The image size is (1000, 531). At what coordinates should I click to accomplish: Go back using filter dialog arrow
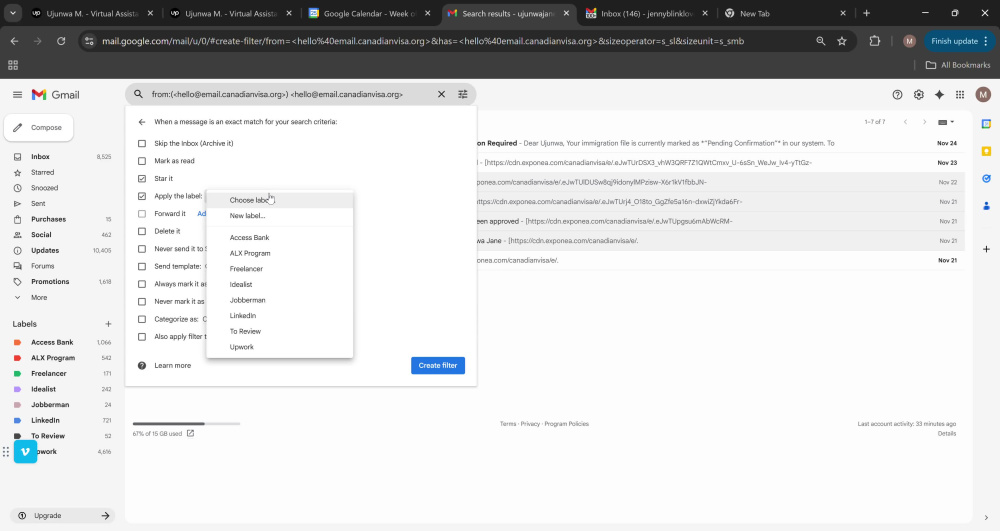pos(142,122)
